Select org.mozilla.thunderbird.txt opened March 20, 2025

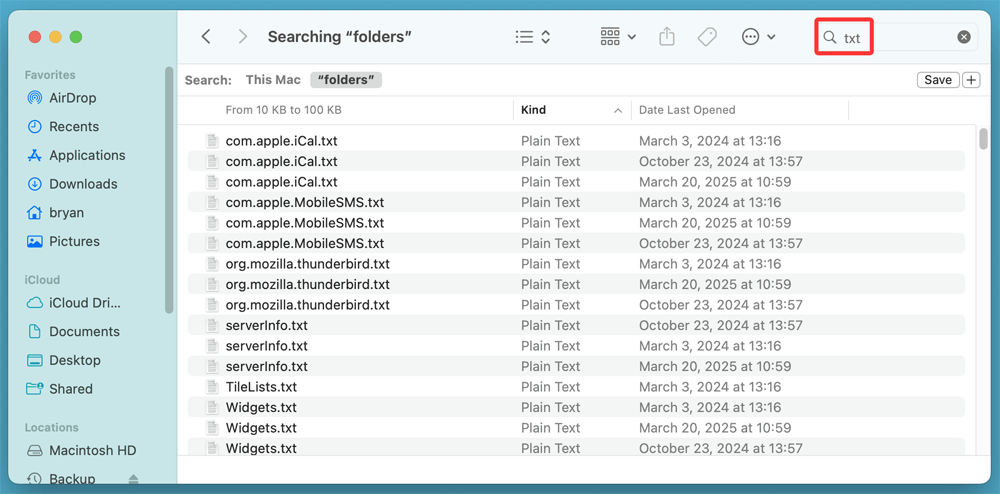(576, 284)
